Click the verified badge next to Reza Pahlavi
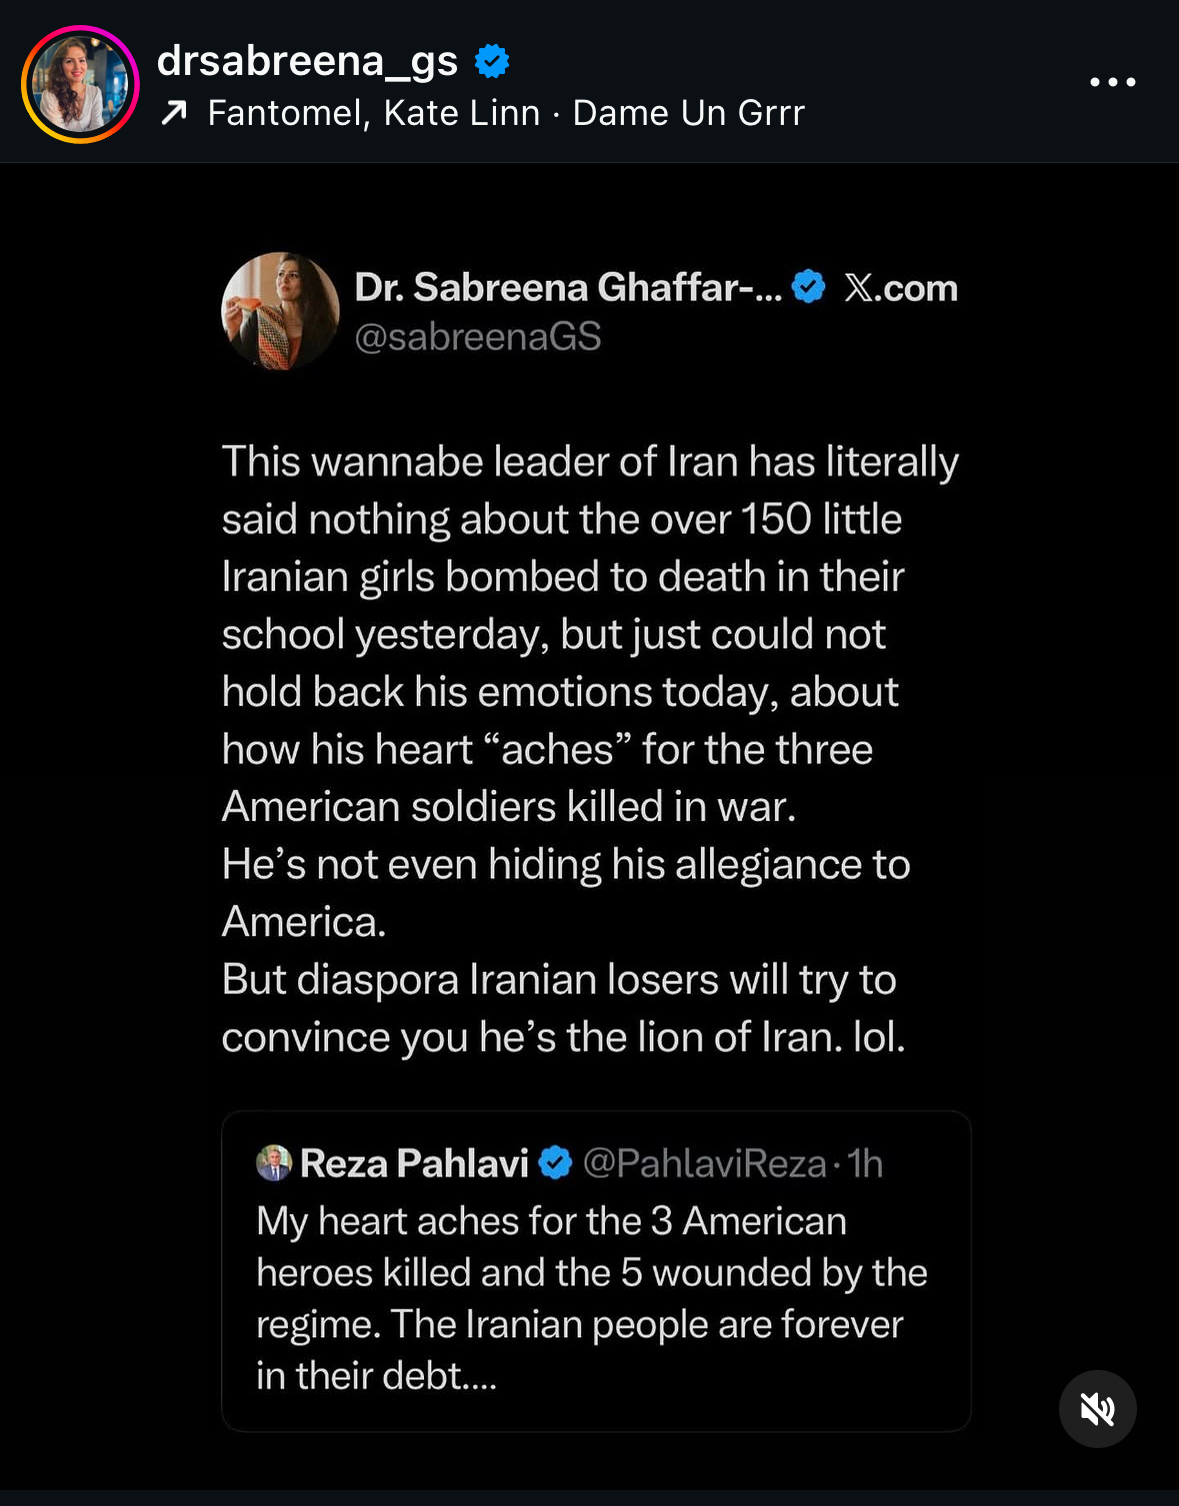The width and height of the screenshot is (1179, 1506). pos(555,1163)
